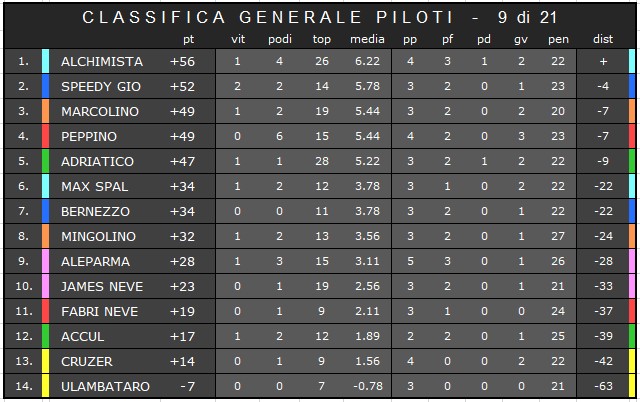The width and height of the screenshot is (640, 402).
Task: Click the 'podi' column header
Action: click(280, 39)
